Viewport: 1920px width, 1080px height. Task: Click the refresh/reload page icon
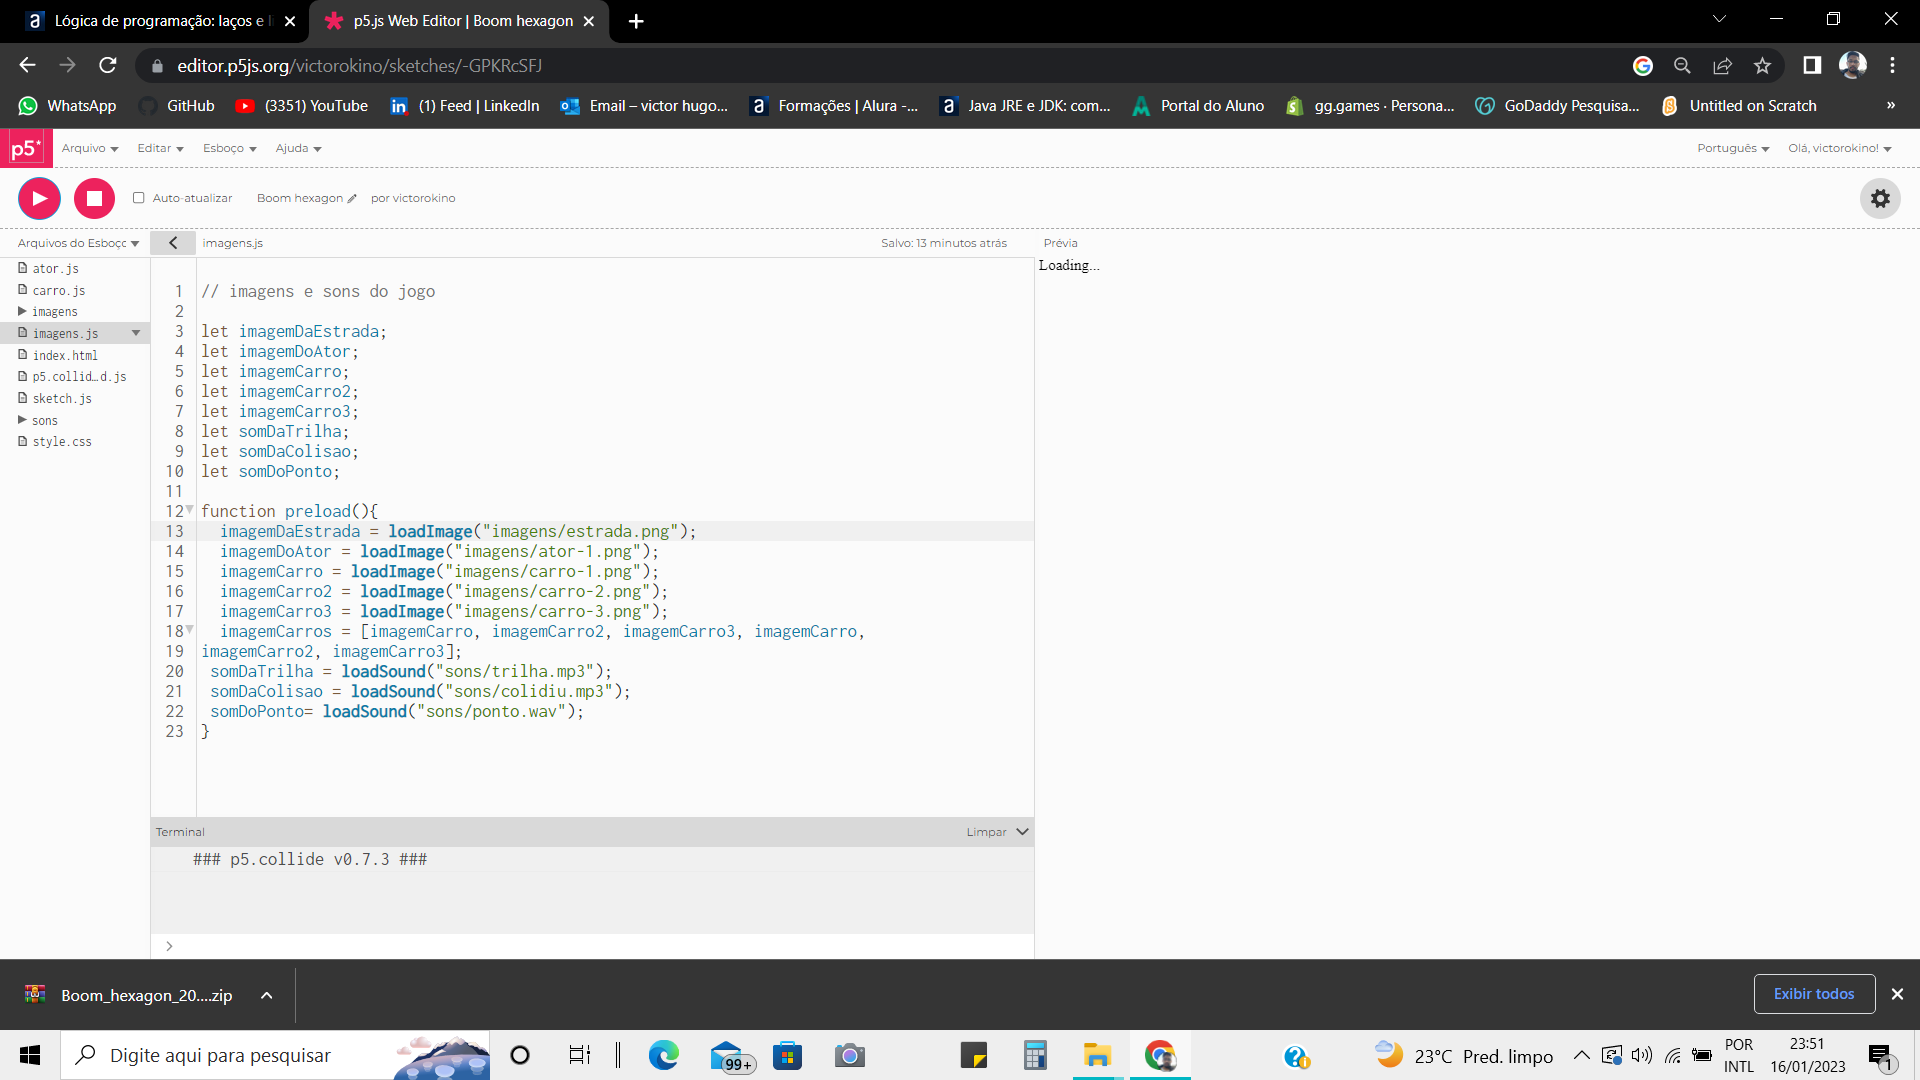[111, 66]
